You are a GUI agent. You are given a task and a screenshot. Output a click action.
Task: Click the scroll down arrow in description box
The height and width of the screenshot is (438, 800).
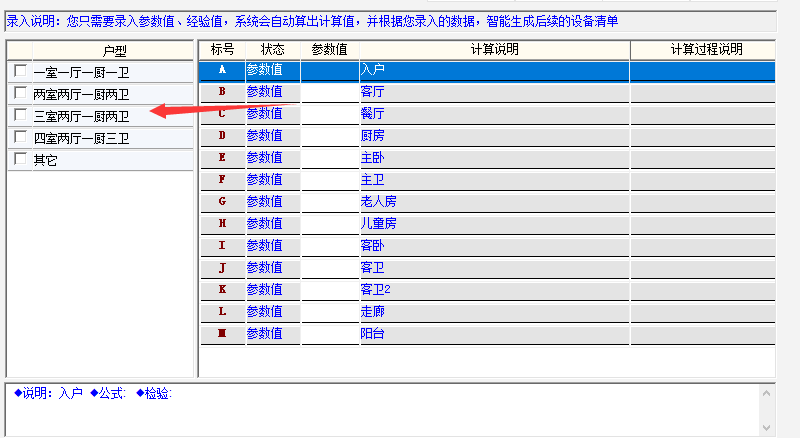766,427
